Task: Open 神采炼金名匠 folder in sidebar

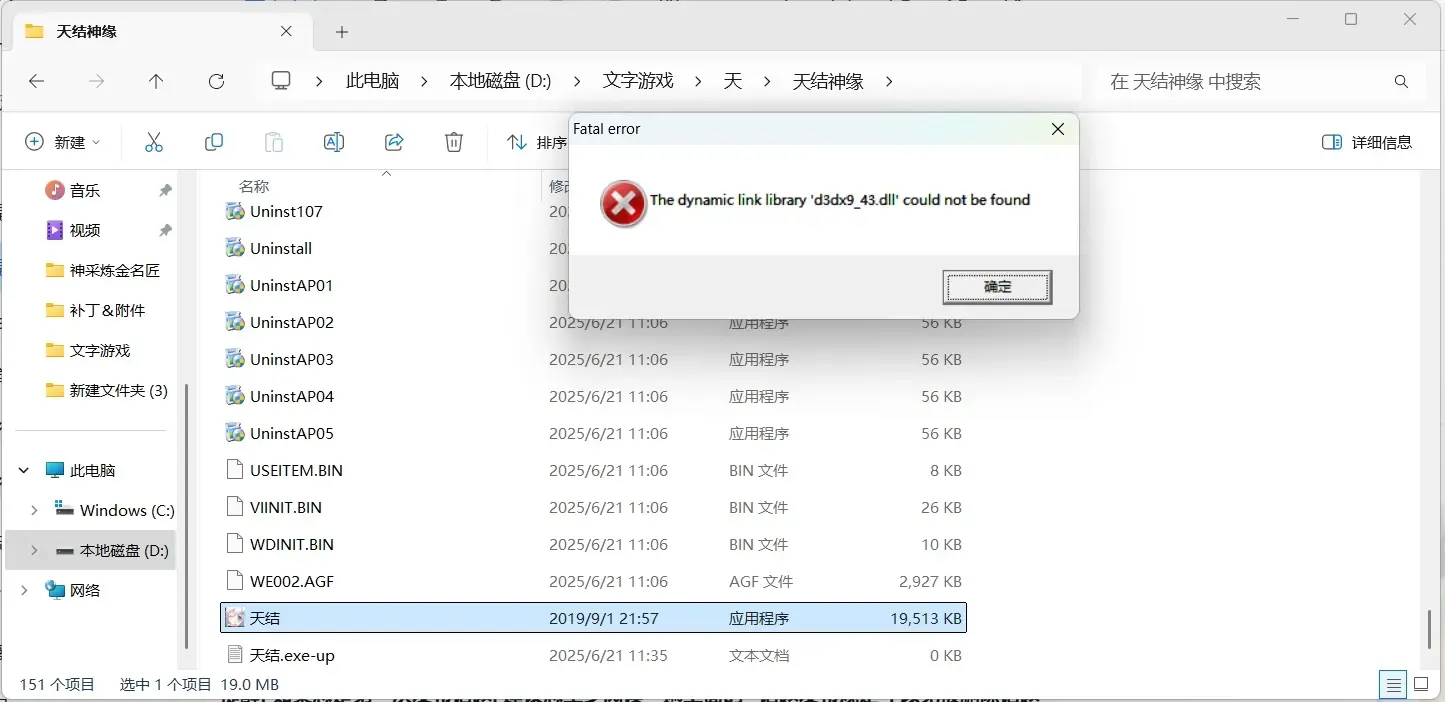Action: click(x=103, y=270)
